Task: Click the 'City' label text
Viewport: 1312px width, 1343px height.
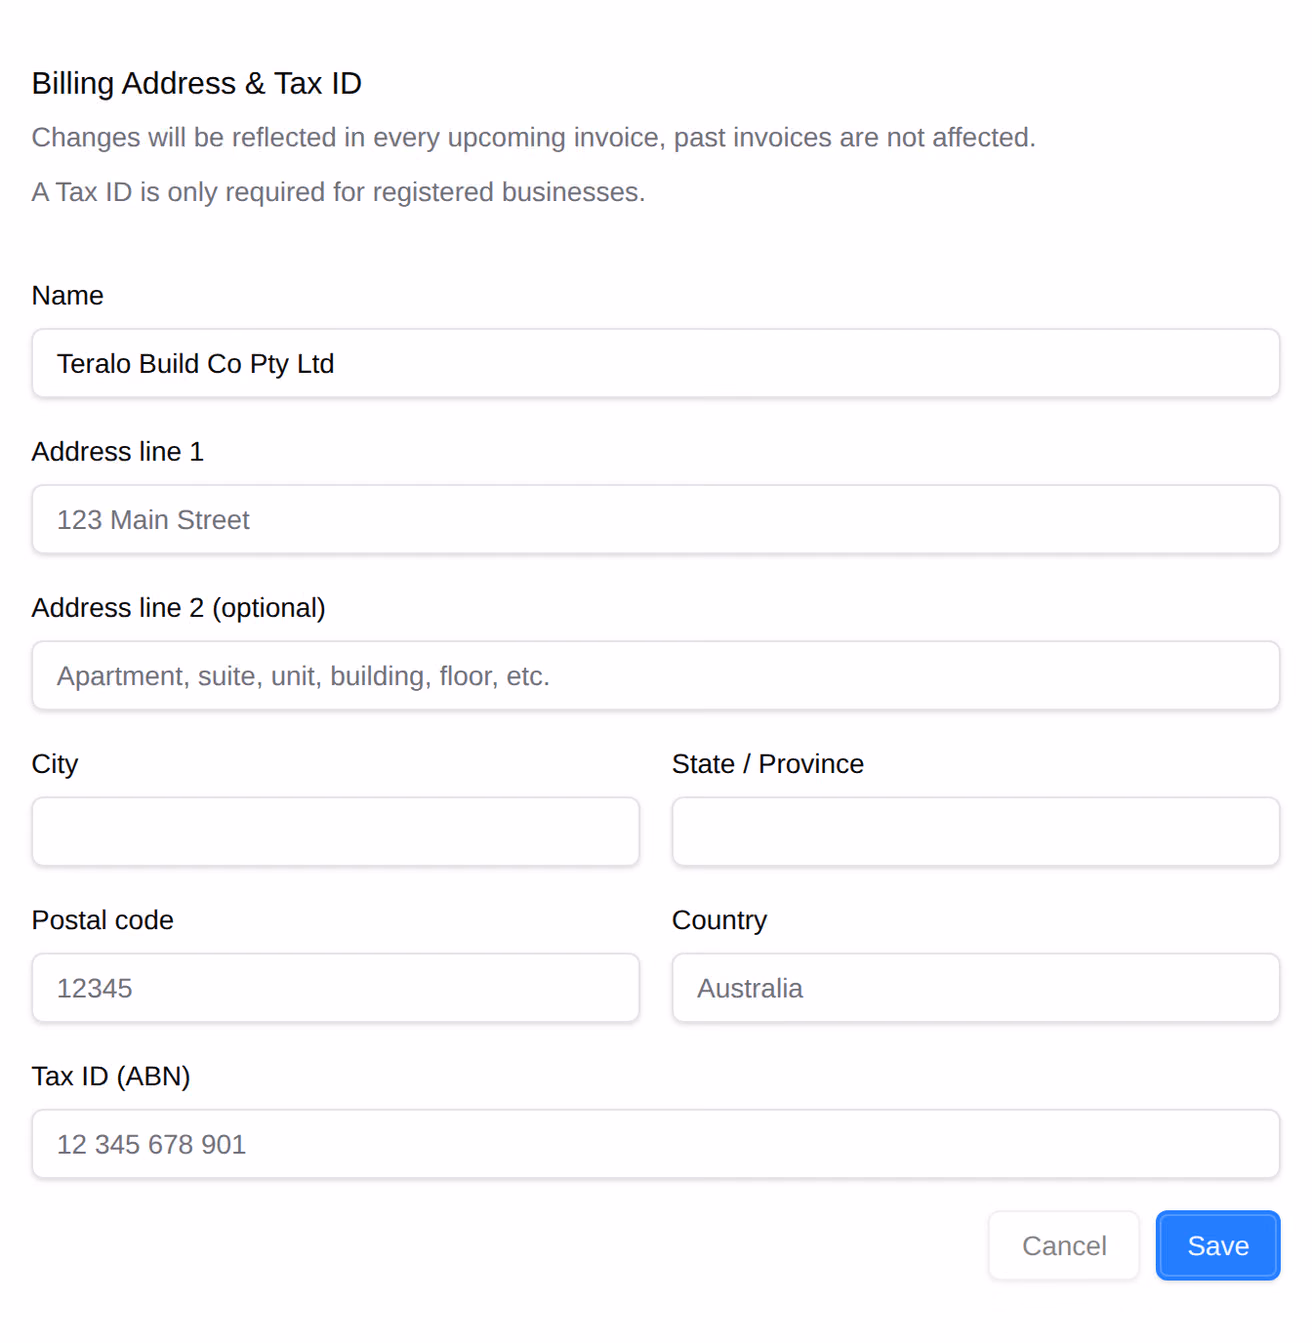Action: coord(55,764)
